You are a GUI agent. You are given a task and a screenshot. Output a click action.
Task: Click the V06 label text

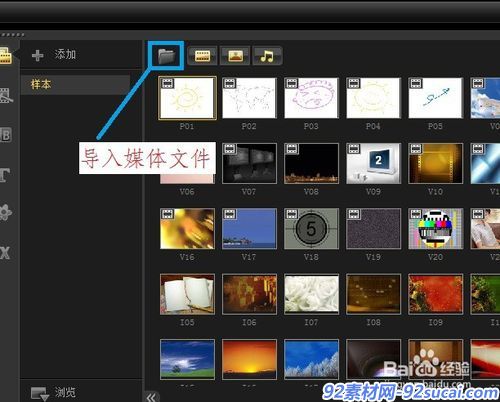(x=187, y=192)
